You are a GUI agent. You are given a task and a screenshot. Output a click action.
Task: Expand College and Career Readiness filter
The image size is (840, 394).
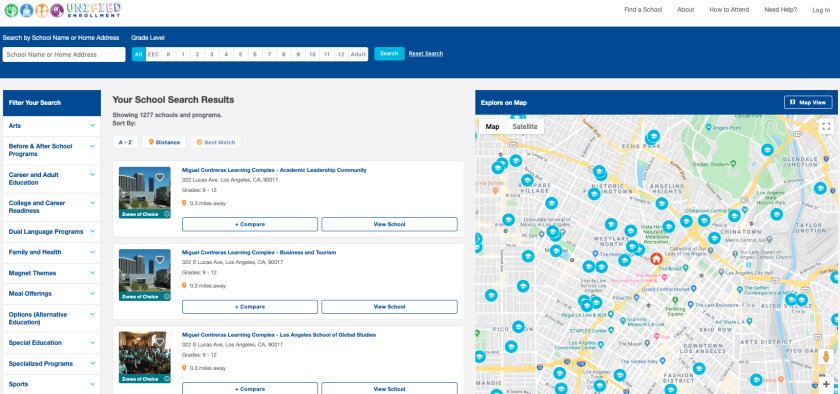pyautogui.click(x=51, y=207)
